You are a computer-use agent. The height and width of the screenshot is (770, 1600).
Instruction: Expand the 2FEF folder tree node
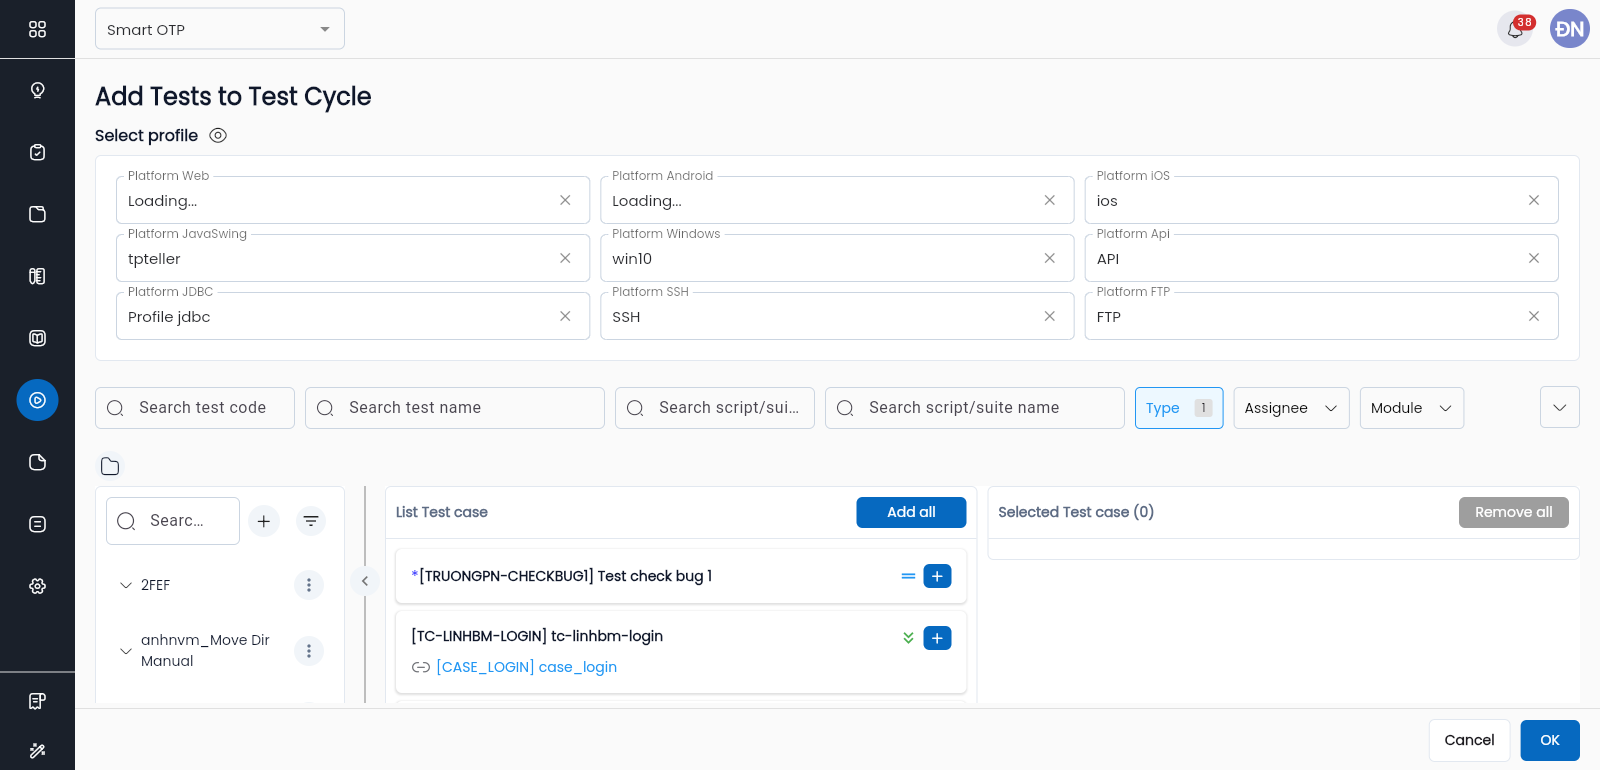126,585
